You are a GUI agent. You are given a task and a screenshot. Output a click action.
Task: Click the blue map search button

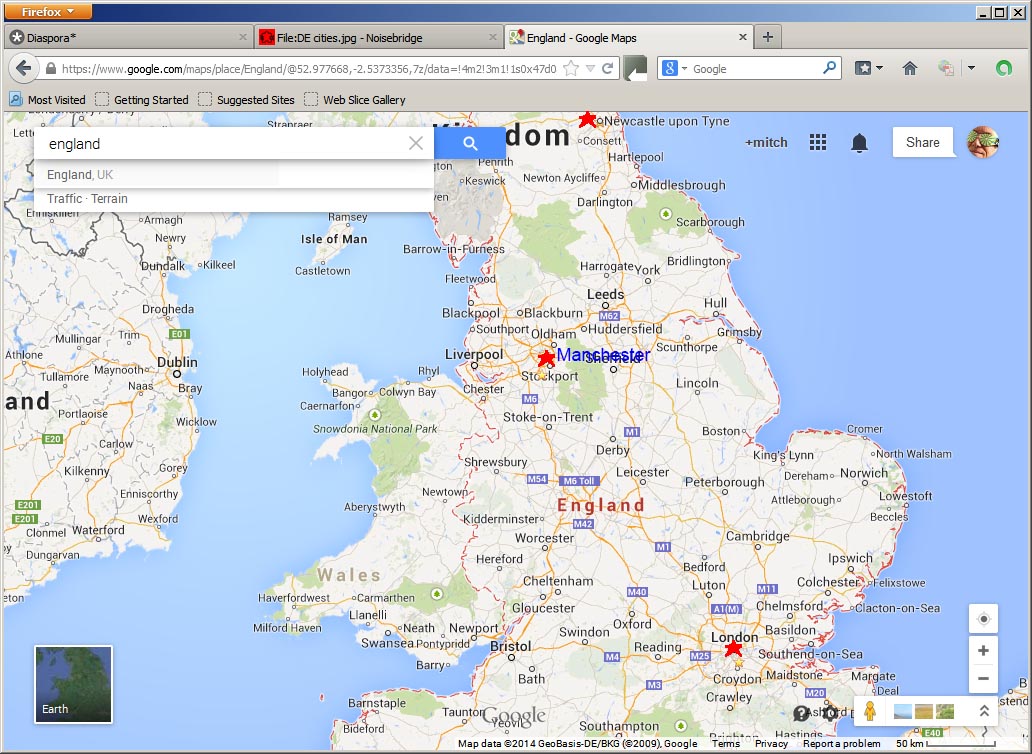point(470,143)
